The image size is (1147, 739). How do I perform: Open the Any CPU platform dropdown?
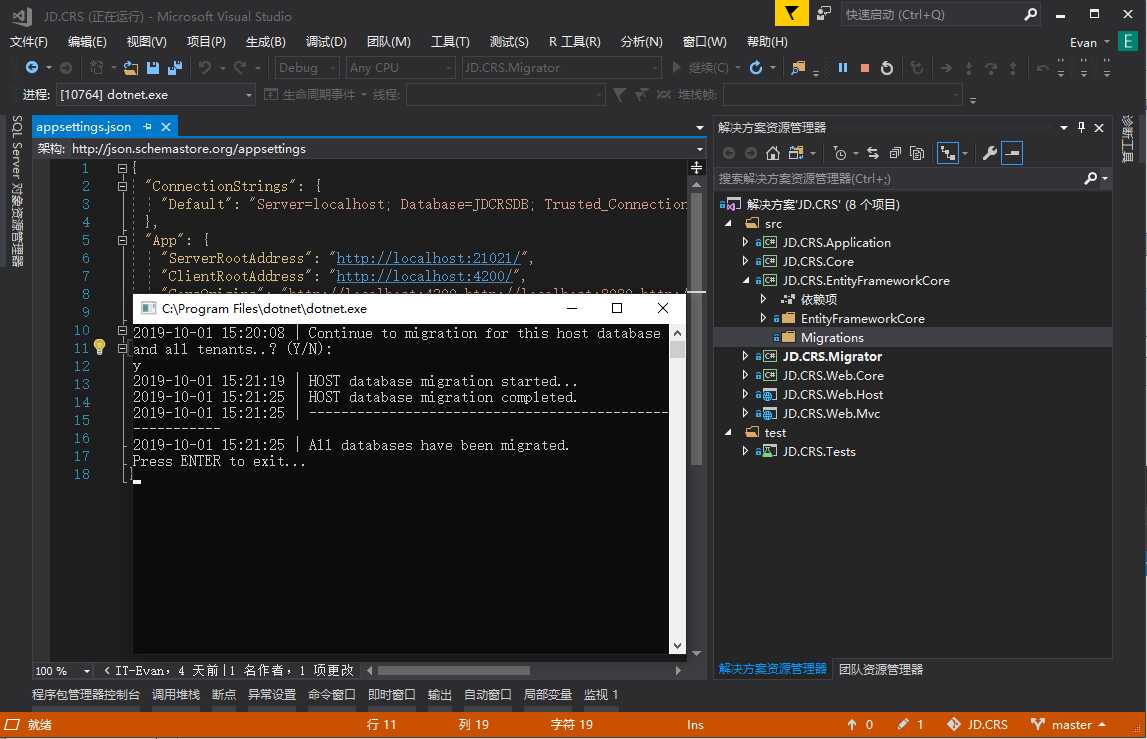pyautogui.click(x=401, y=67)
